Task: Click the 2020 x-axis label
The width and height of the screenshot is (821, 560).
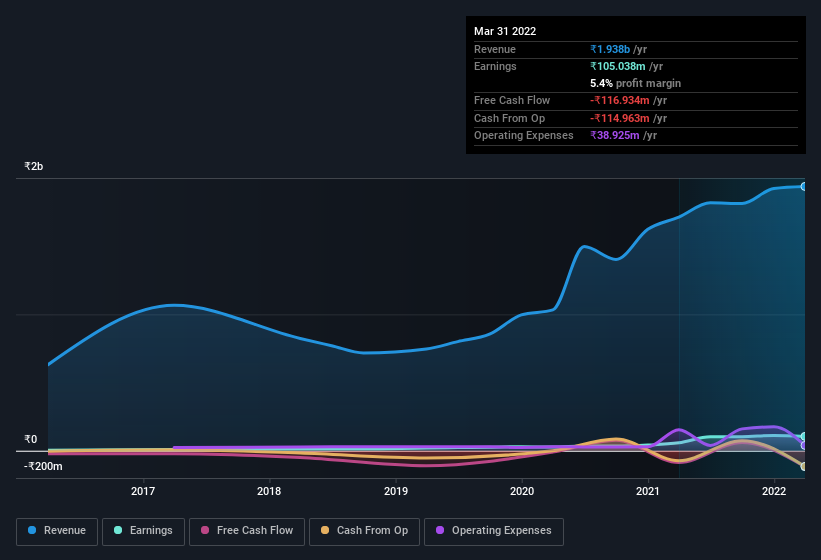Action: (x=522, y=491)
